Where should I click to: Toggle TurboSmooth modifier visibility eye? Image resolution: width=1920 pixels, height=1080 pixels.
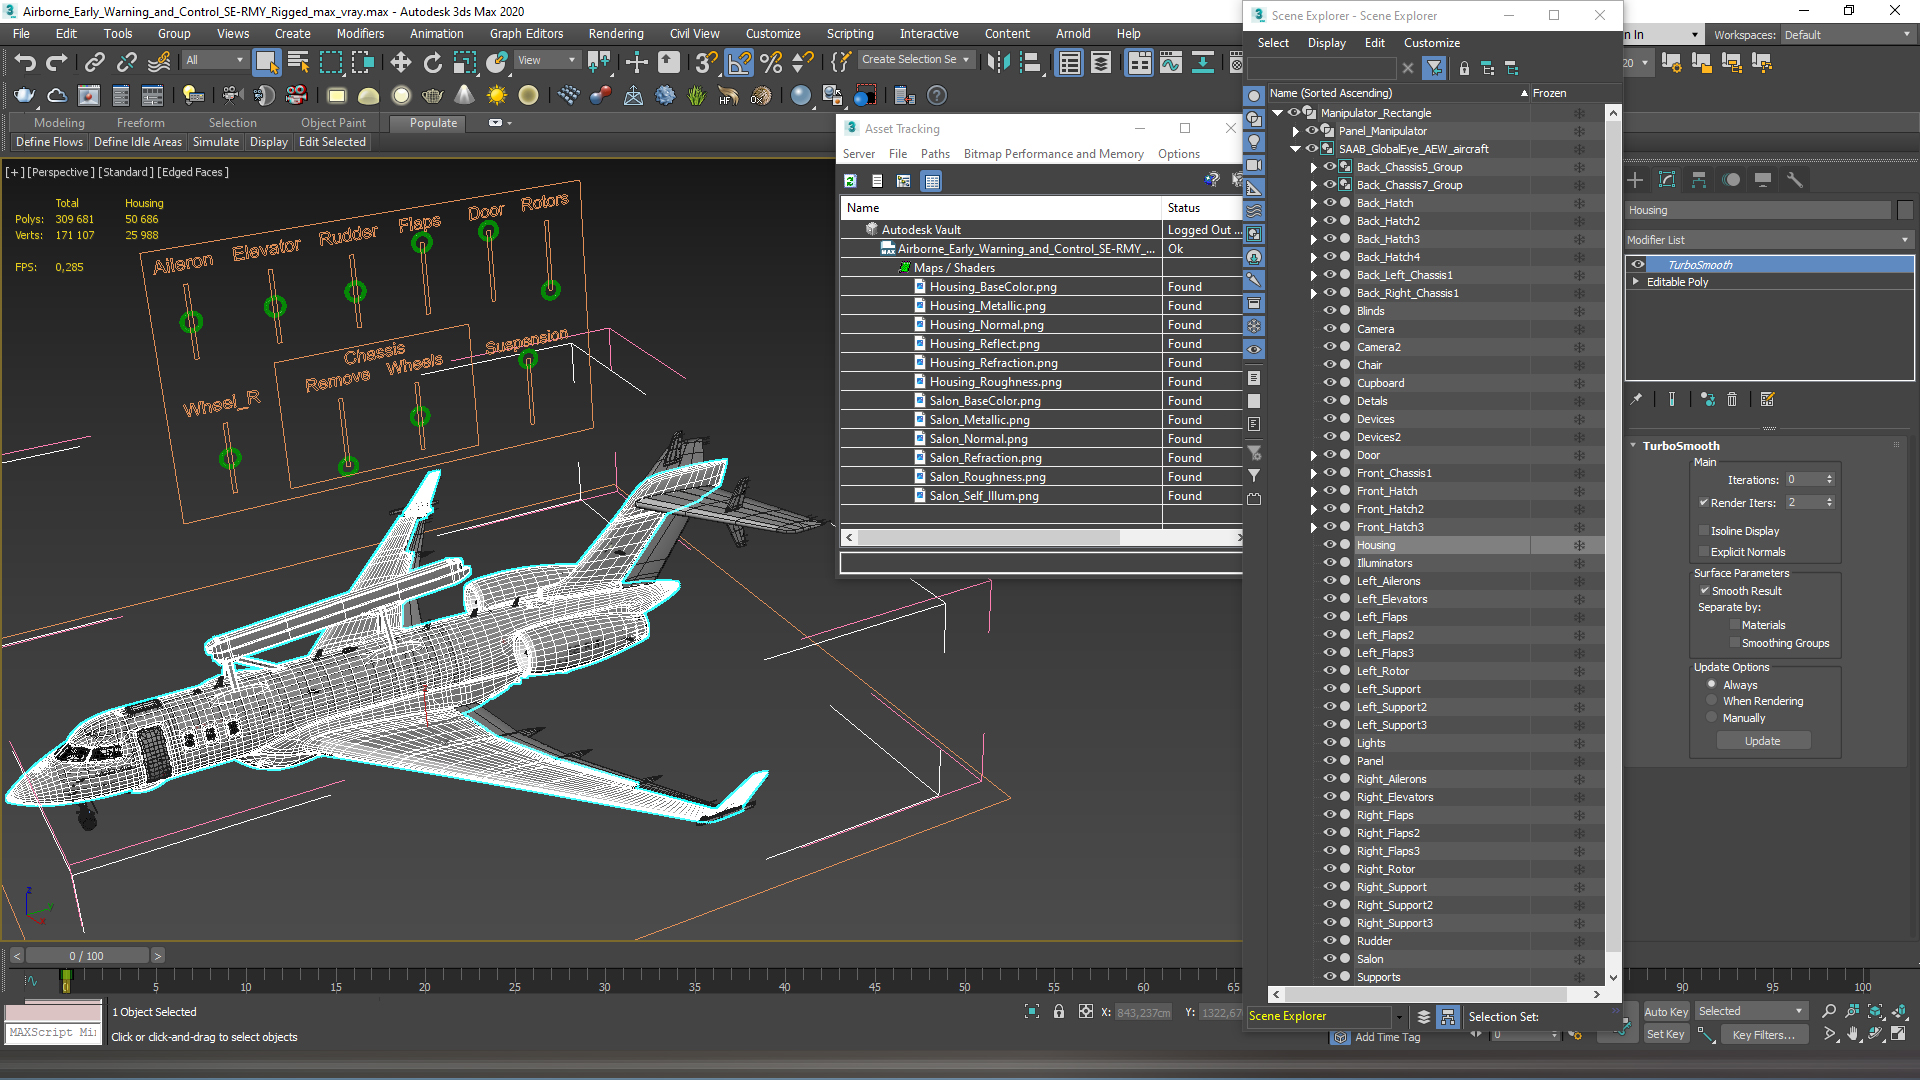click(1638, 265)
